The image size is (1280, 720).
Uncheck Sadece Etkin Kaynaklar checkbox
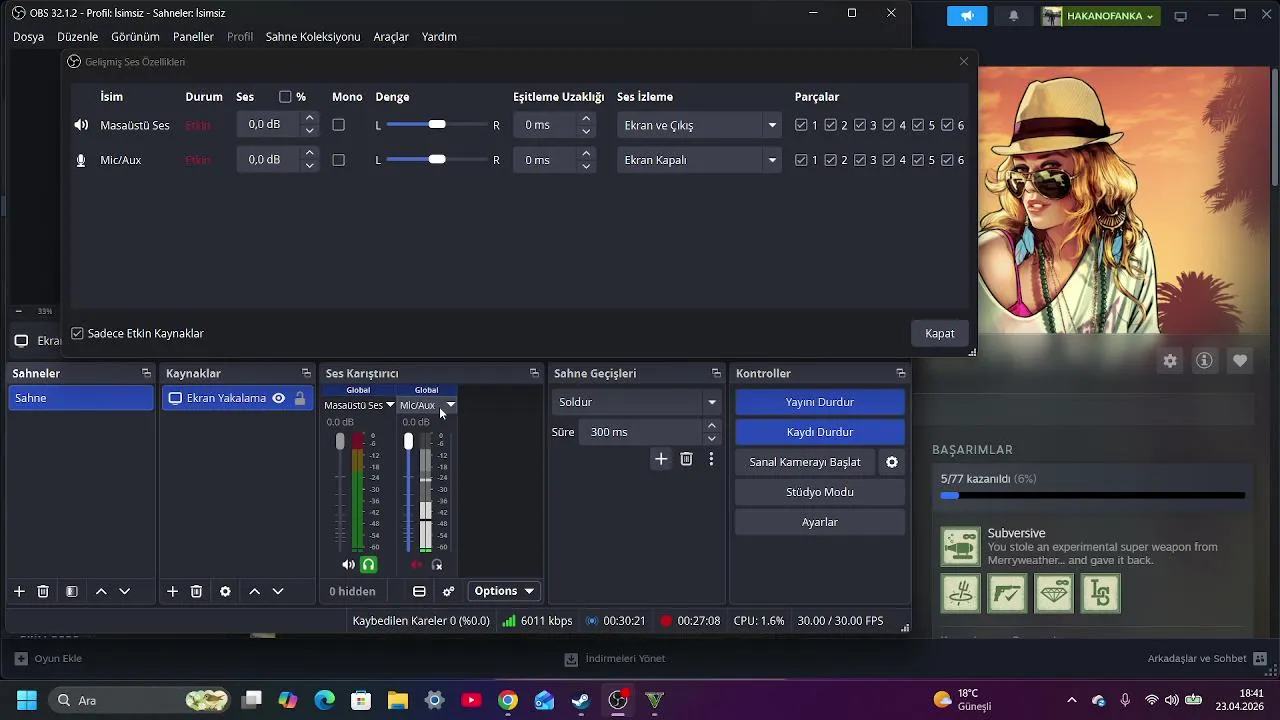point(77,333)
